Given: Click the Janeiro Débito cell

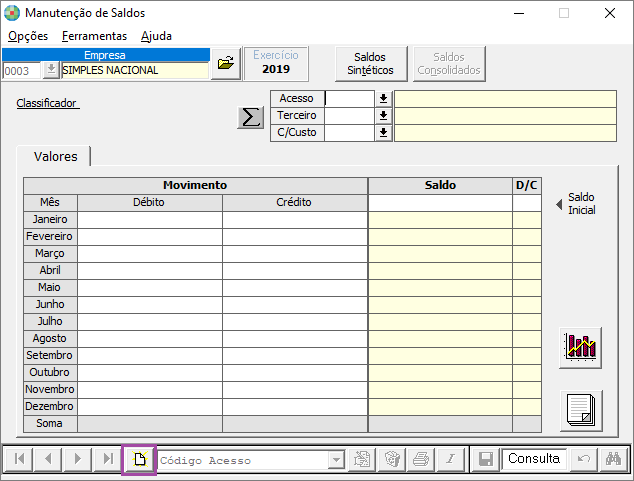Looking at the screenshot, I should click(150, 219).
